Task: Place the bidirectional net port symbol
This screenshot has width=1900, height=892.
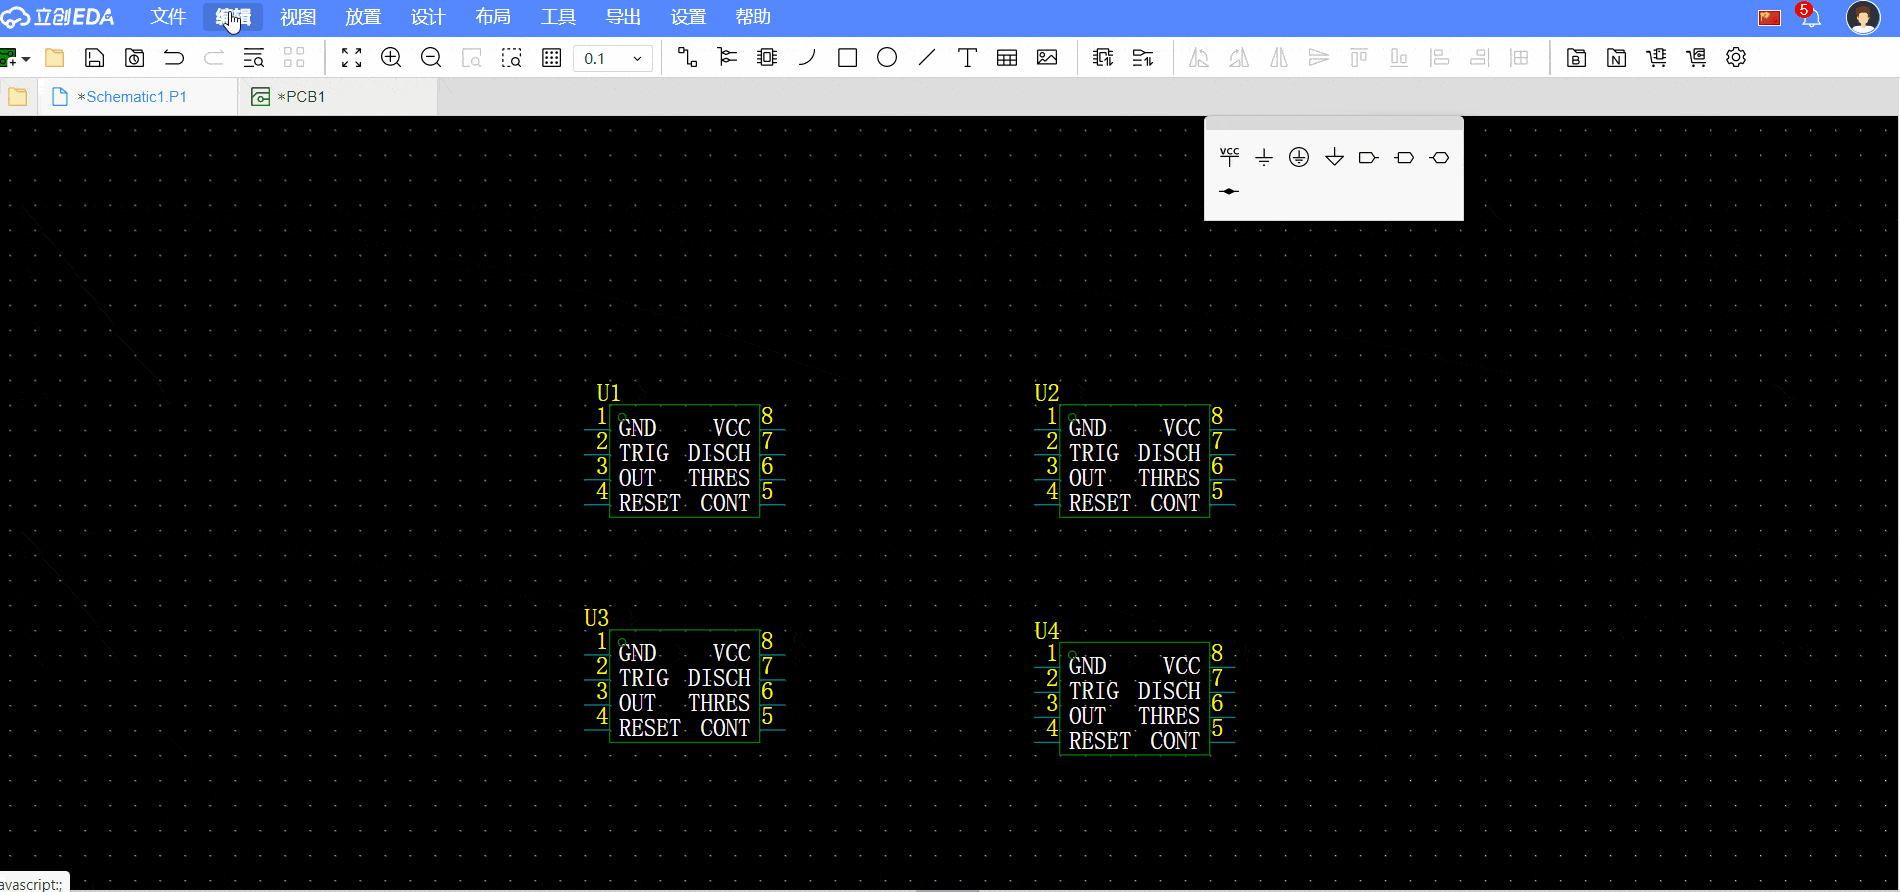Action: click(1439, 157)
